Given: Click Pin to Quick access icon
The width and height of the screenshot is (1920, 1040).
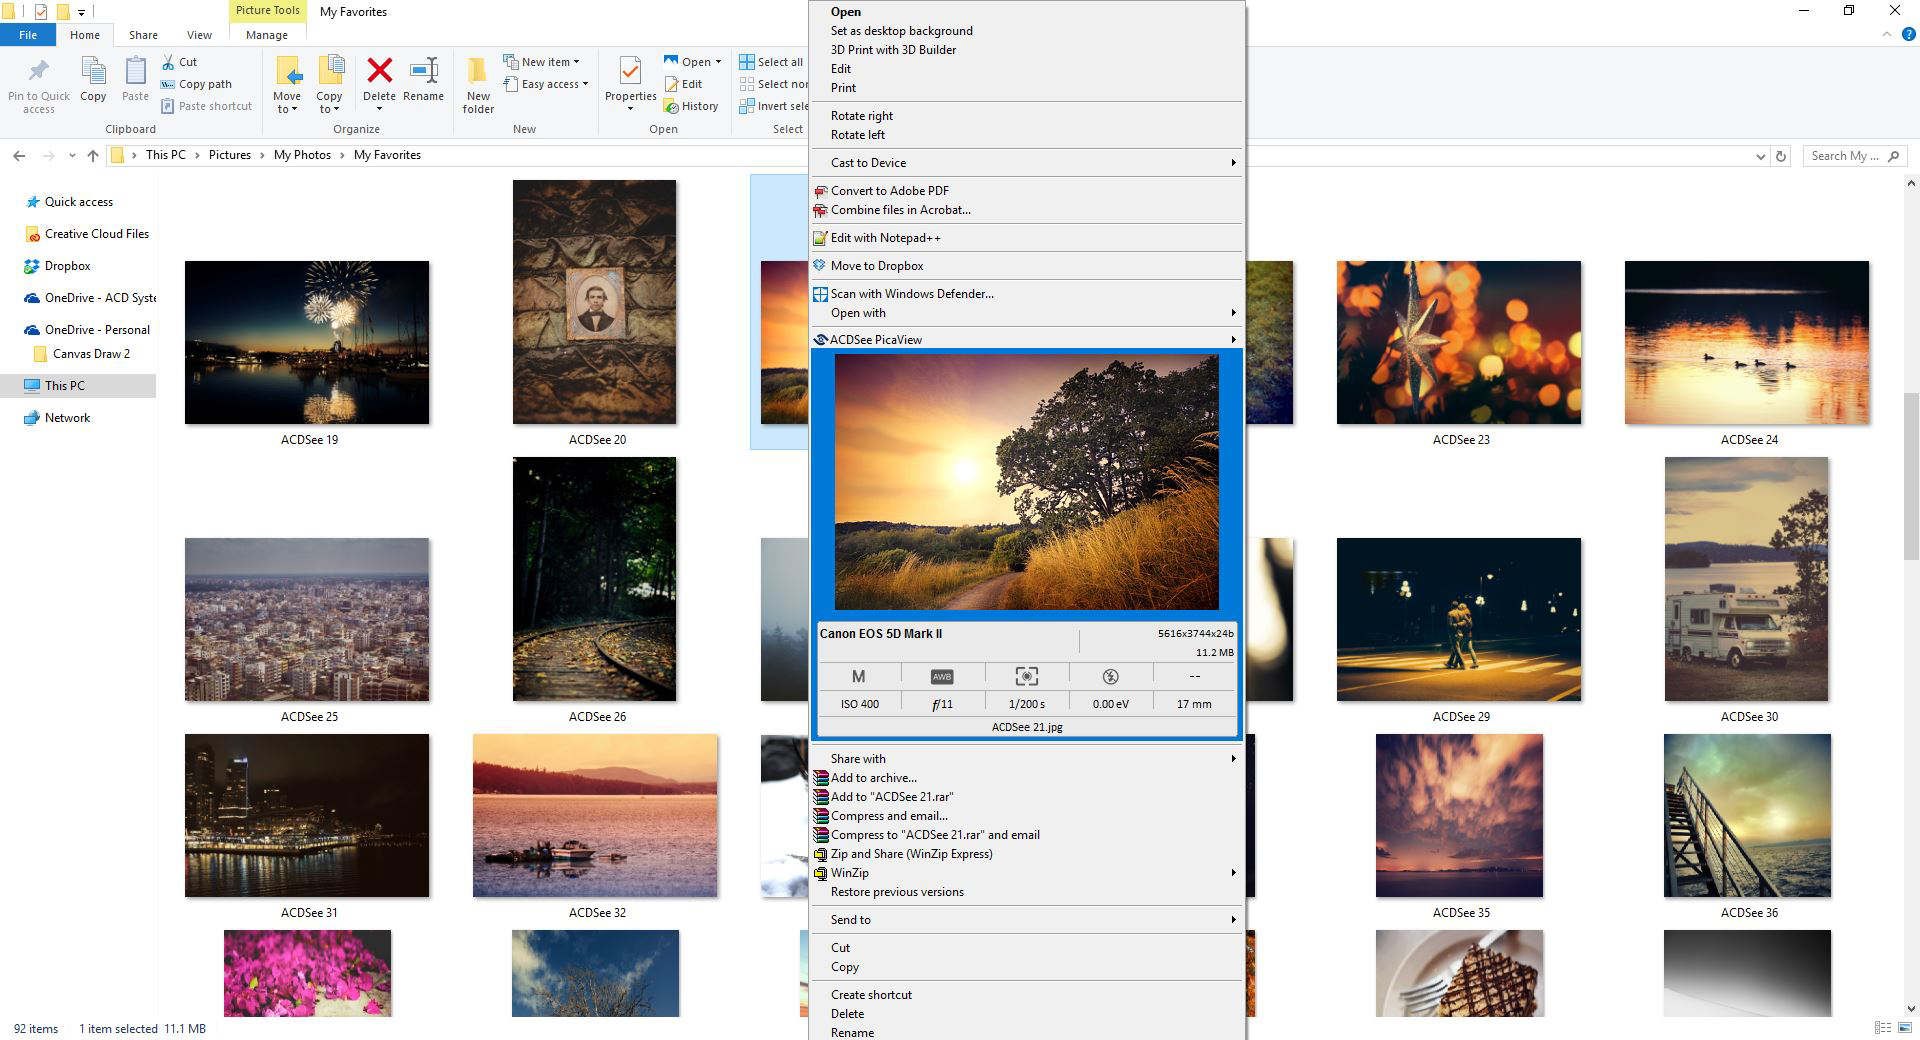Looking at the screenshot, I should (x=39, y=72).
